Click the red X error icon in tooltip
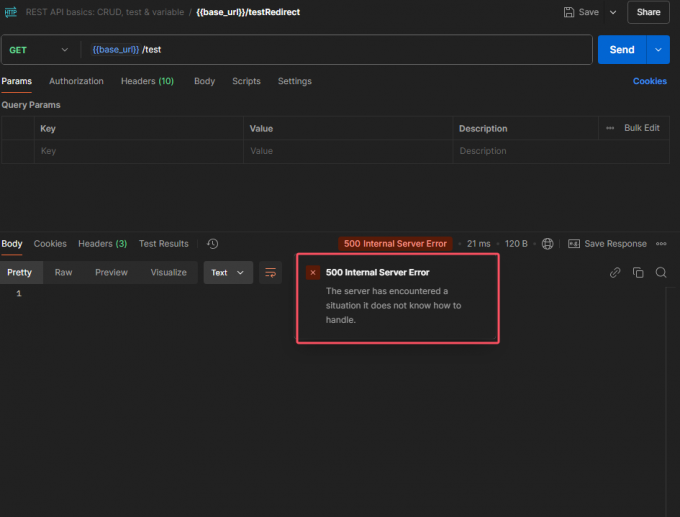The width and height of the screenshot is (680, 517). coord(313,272)
